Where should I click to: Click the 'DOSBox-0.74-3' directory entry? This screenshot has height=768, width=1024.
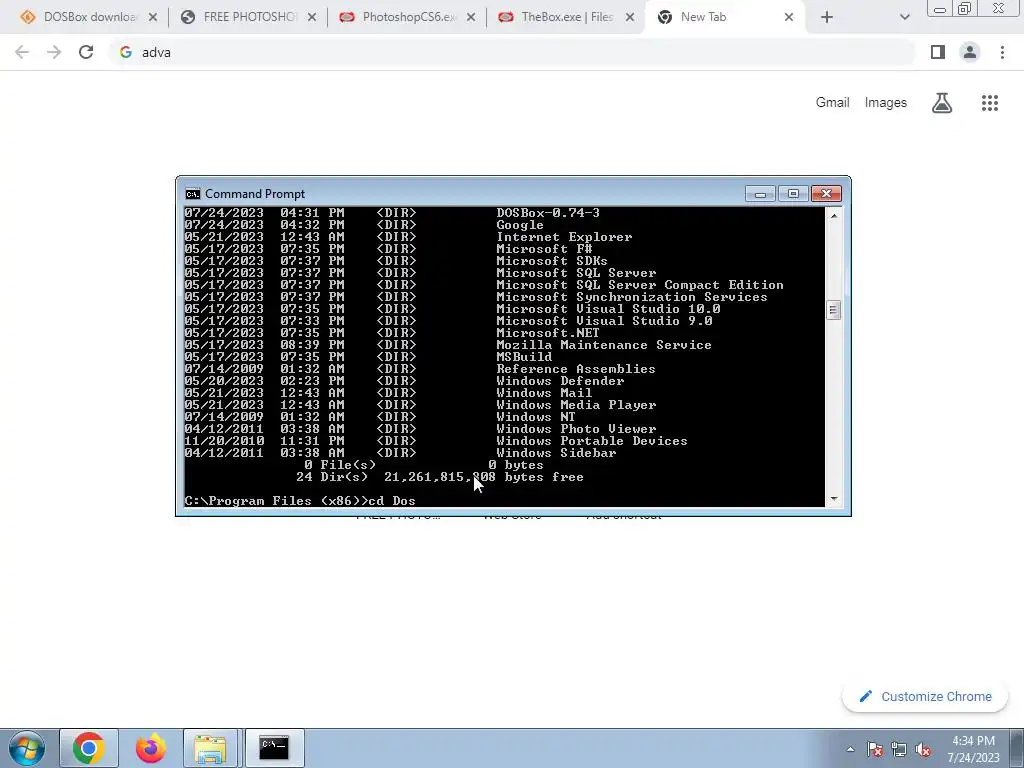click(548, 213)
